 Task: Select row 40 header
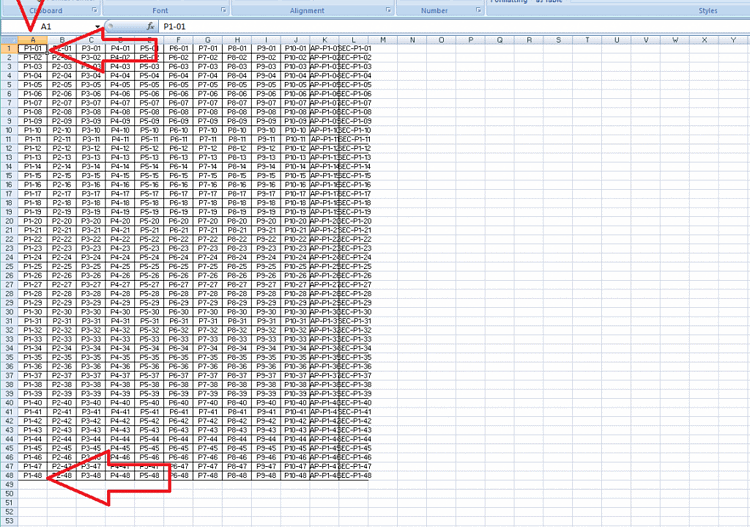tap(9, 403)
